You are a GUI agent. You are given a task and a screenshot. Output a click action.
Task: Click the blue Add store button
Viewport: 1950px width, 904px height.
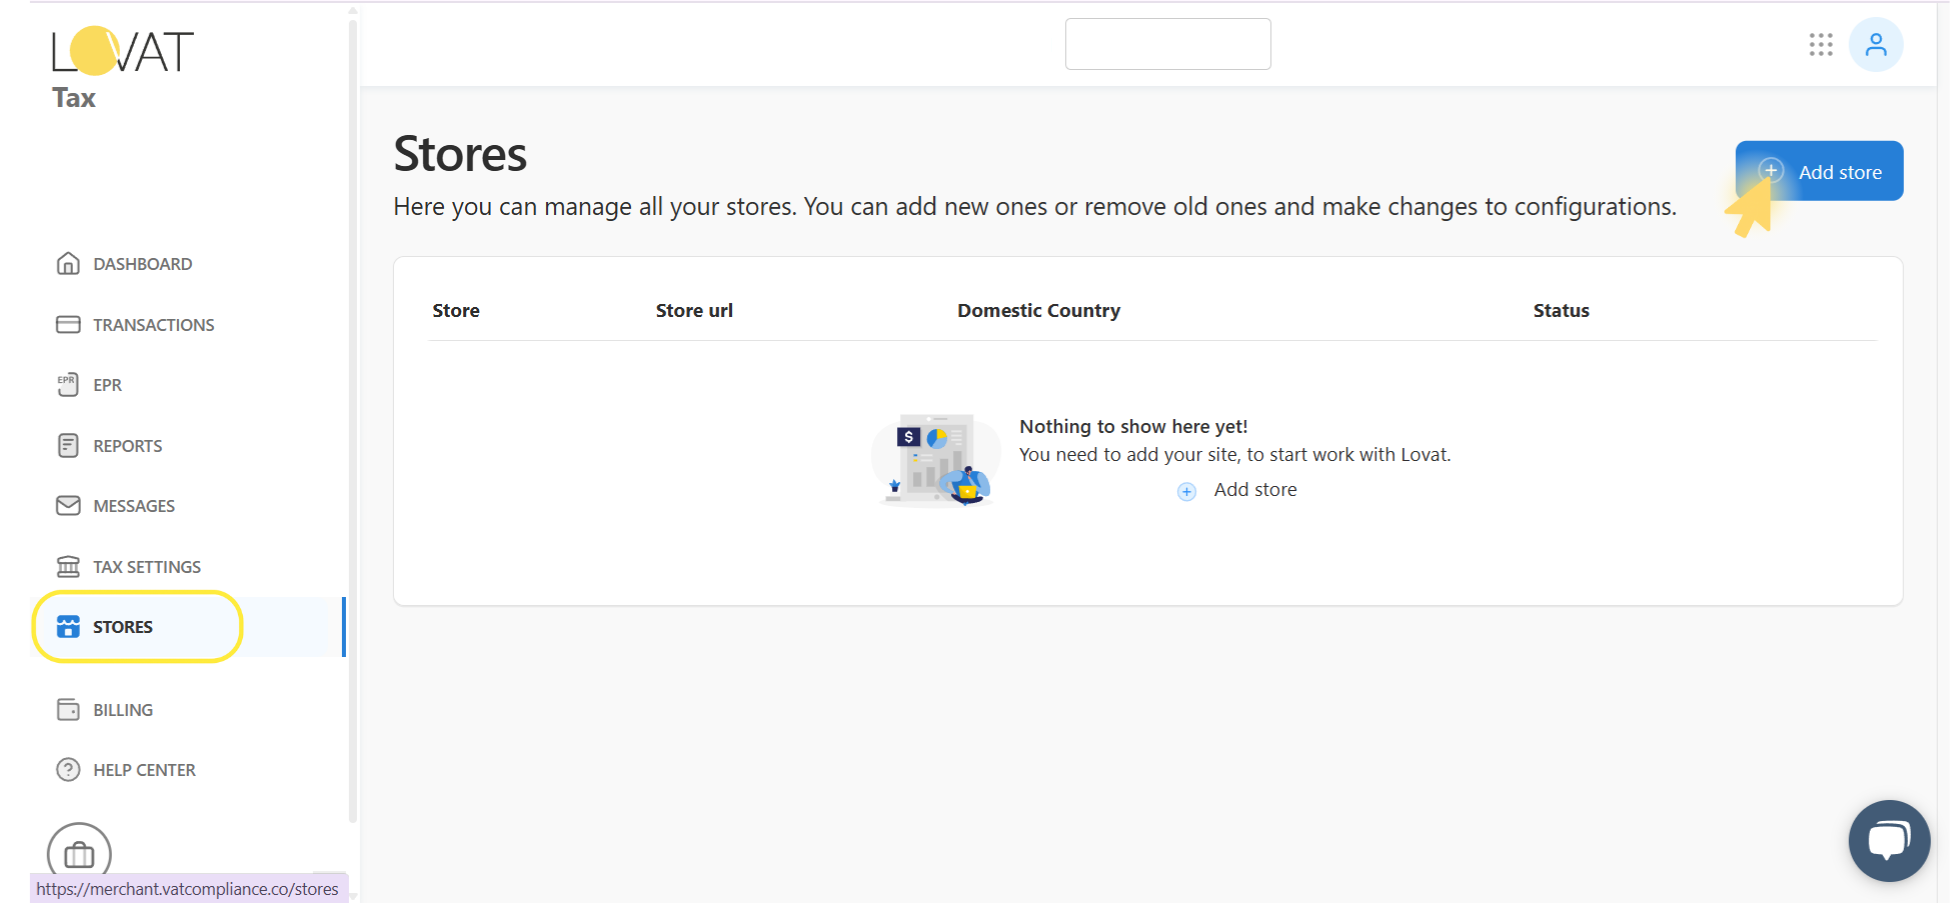[x=1819, y=171]
